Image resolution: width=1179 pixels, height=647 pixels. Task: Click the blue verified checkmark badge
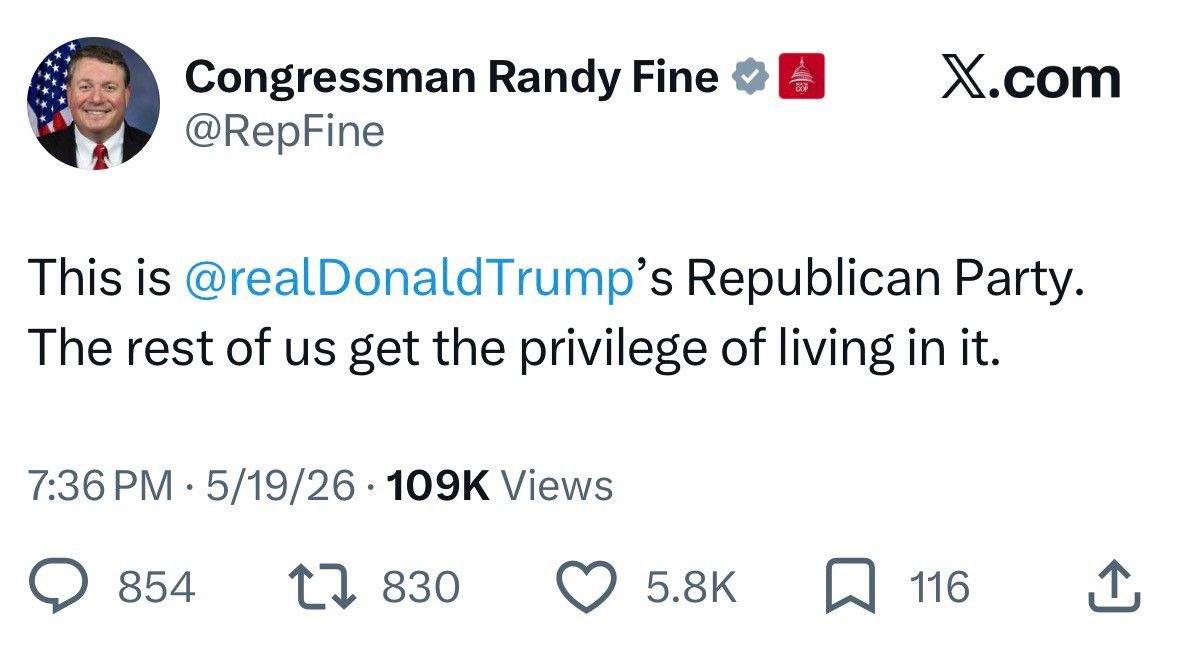(x=750, y=77)
